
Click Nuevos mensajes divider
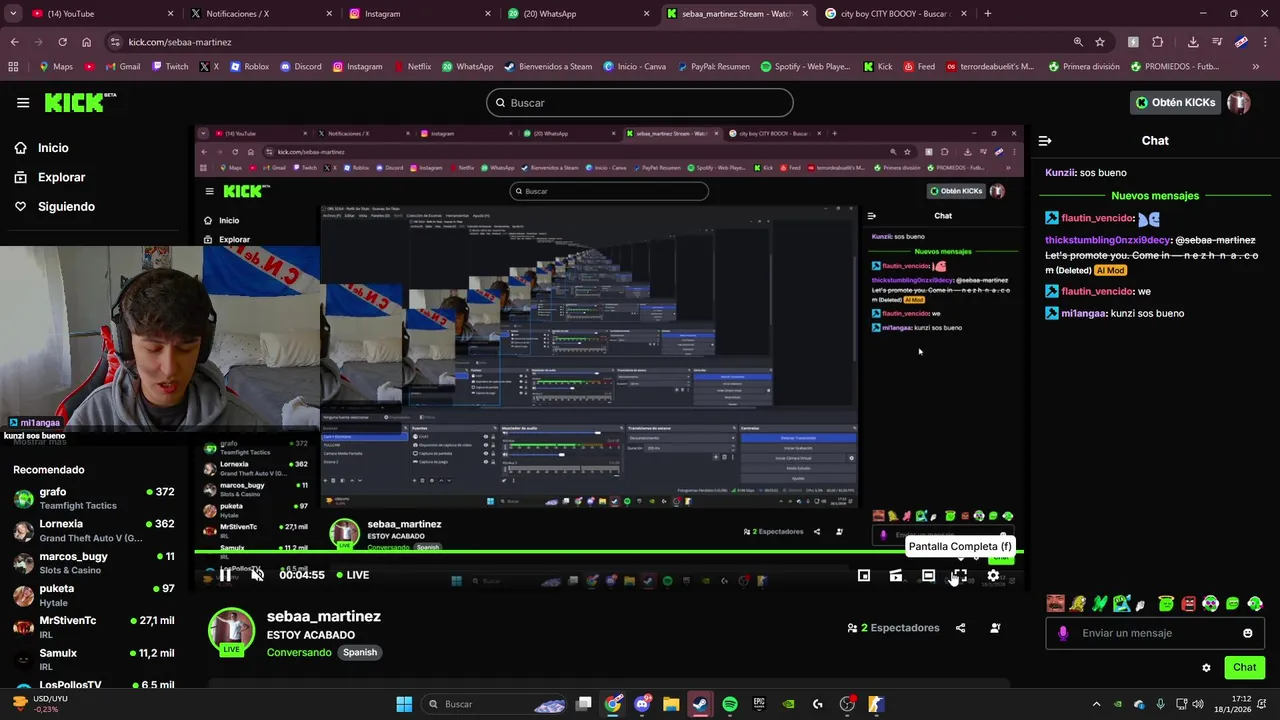(x=1155, y=196)
